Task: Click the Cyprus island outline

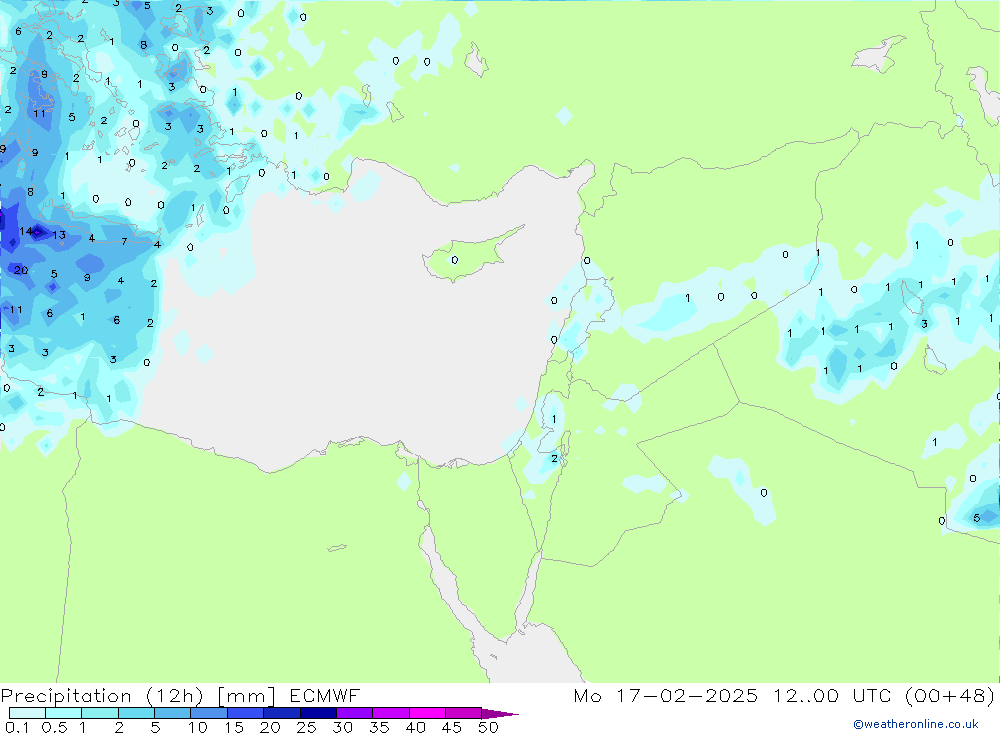Action: coord(473,253)
